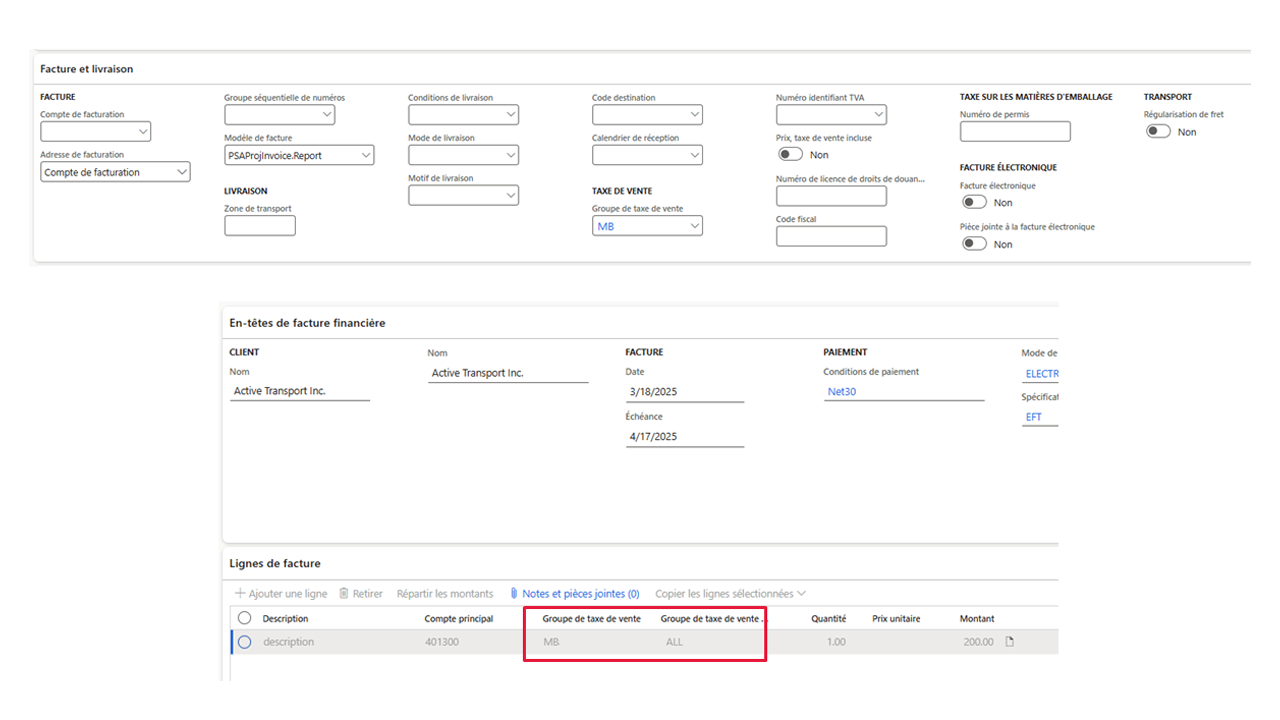Click Numéro de licence de droits de douane field
The height and width of the screenshot is (720, 1280).
pyautogui.click(x=831, y=196)
